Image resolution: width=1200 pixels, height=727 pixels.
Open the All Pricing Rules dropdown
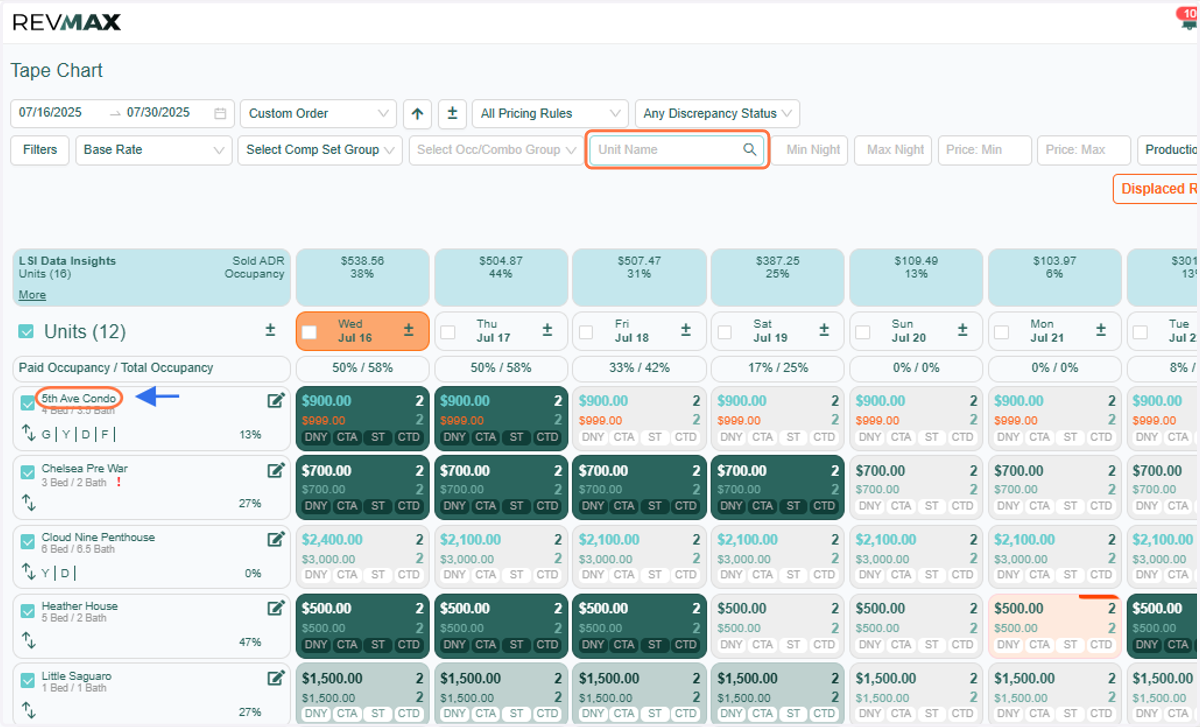[x=550, y=113]
